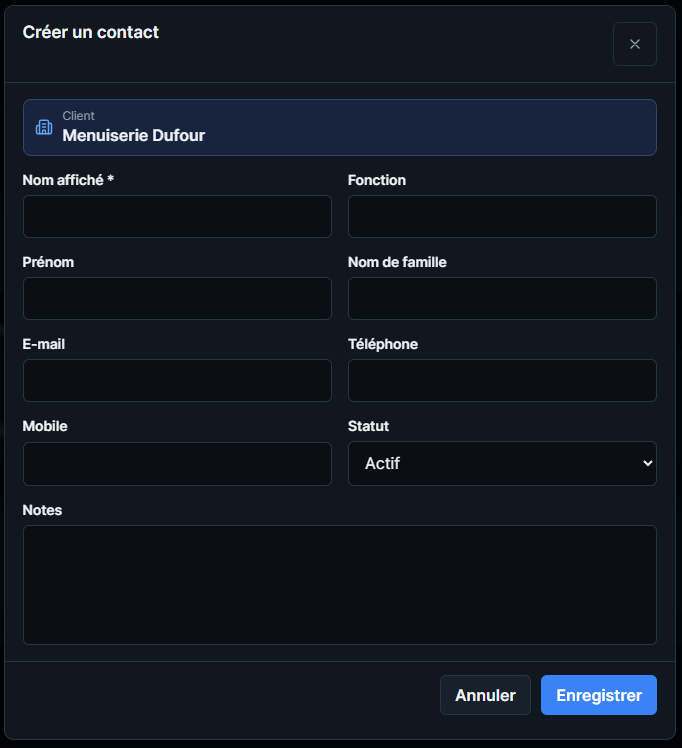The image size is (682, 748).
Task: Focus the Nom affiché input field
Action: pos(177,217)
